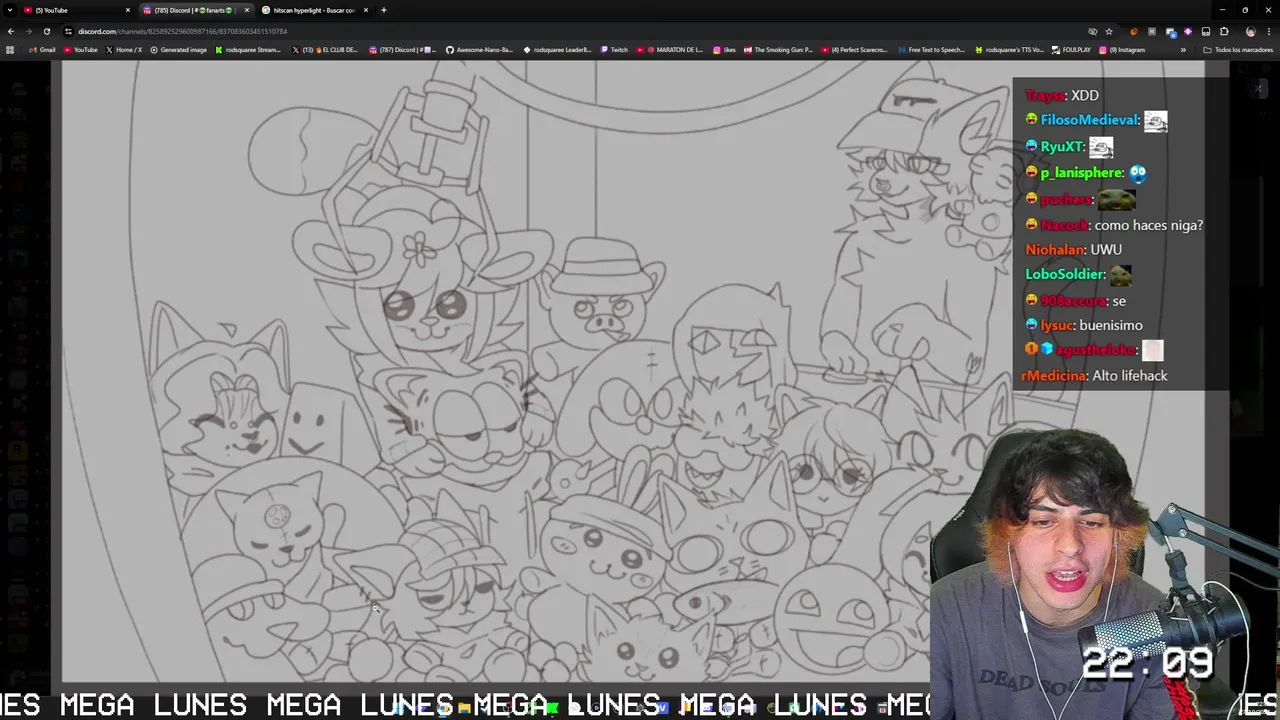Open the likes Instagram bookmark
Screen dimensions: 1280x720
click(x=724, y=50)
